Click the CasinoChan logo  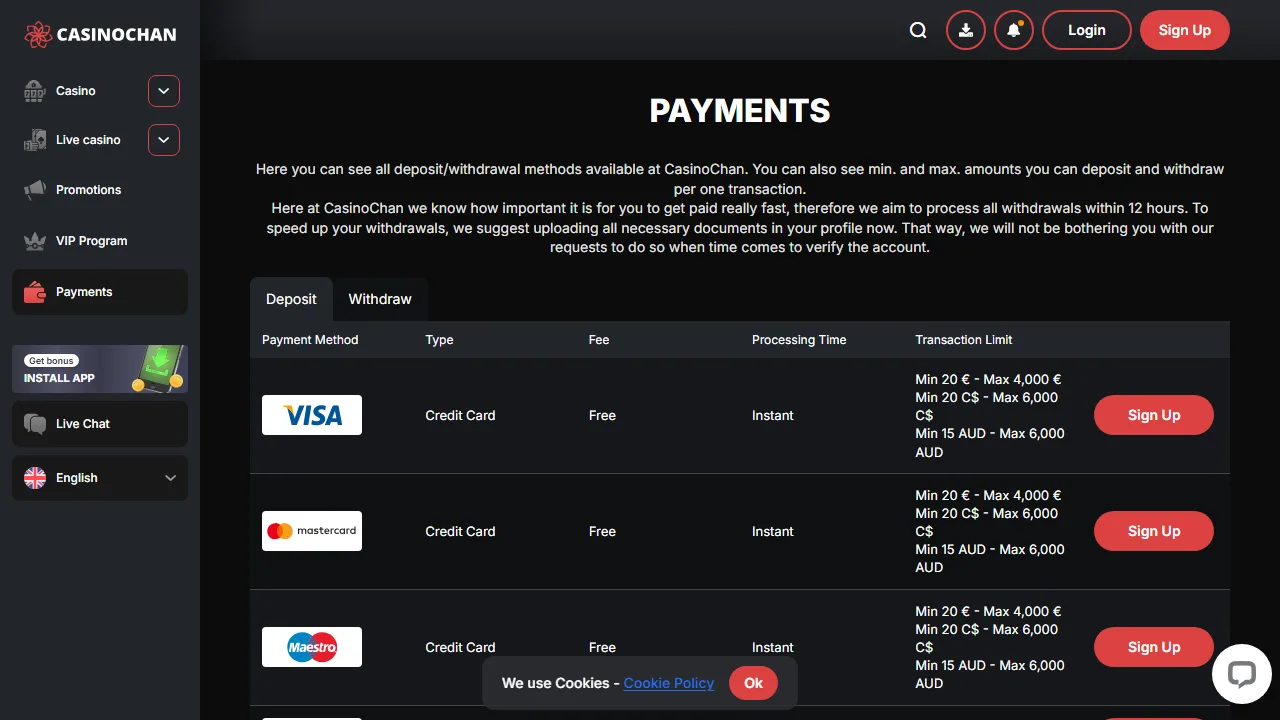click(x=100, y=34)
